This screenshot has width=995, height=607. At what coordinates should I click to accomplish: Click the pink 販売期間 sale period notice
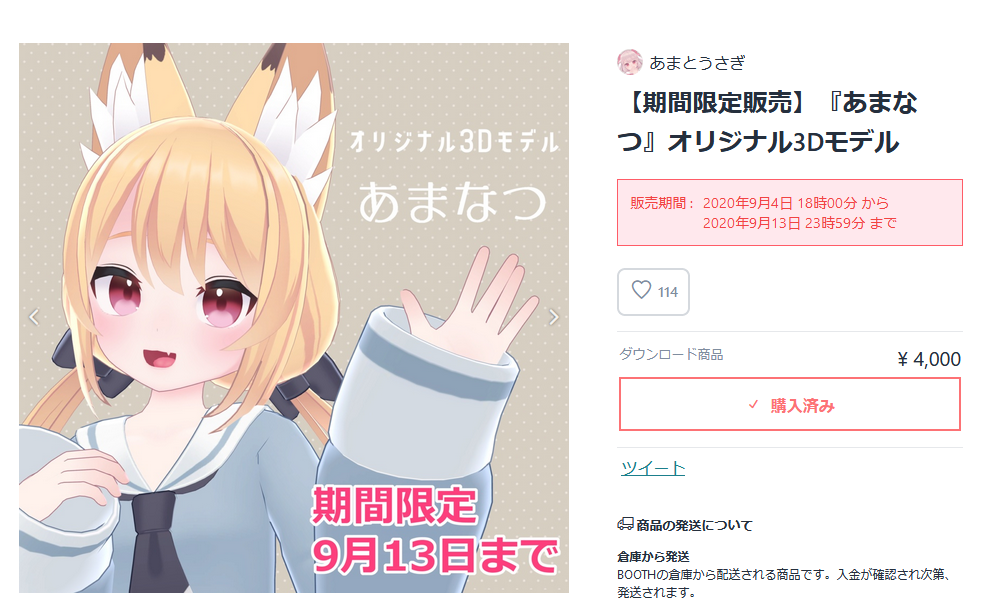click(789, 212)
